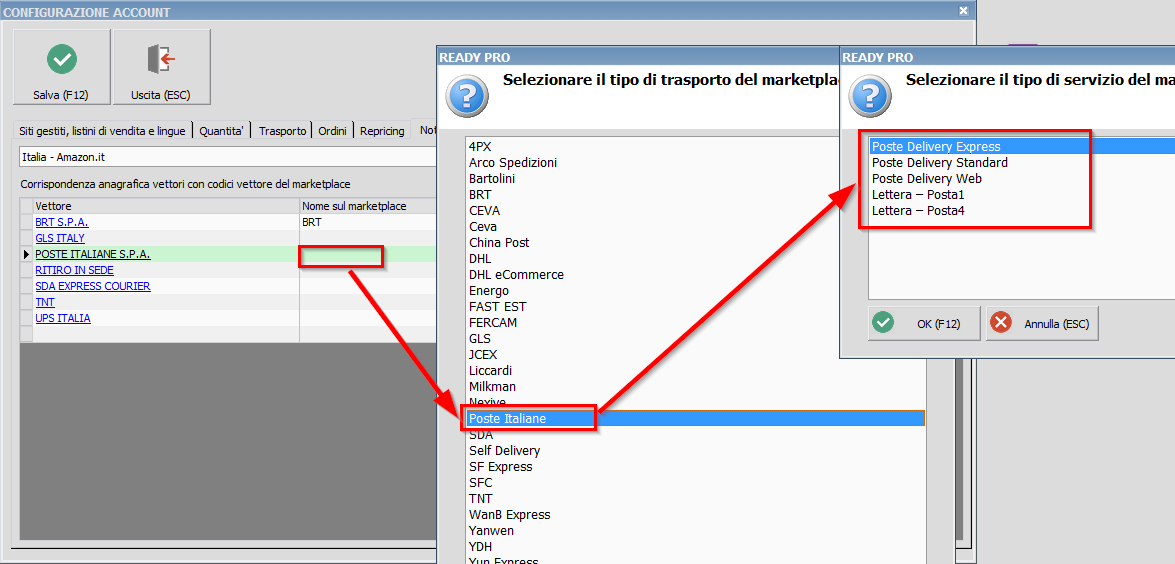Select Poste Delivery Express service
The image size is (1175, 564).
1022,147
